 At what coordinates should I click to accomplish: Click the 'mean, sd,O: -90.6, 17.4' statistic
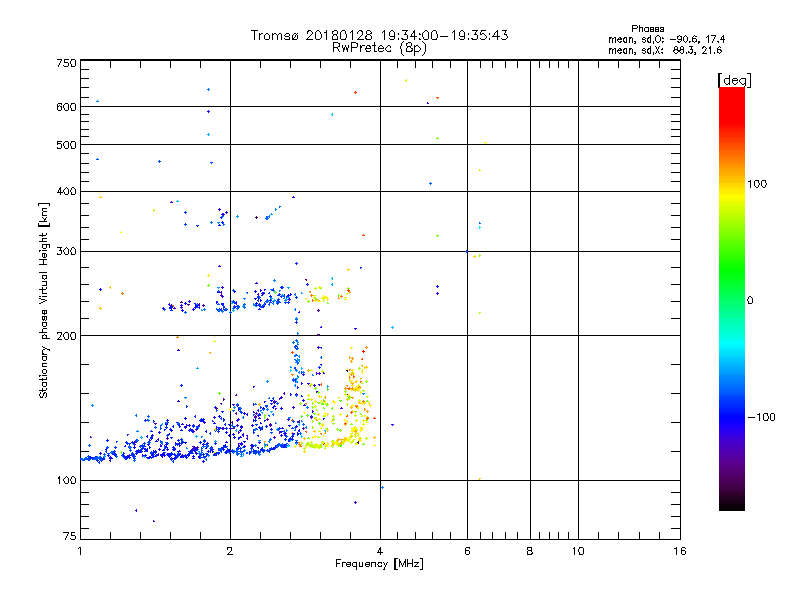click(666, 39)
